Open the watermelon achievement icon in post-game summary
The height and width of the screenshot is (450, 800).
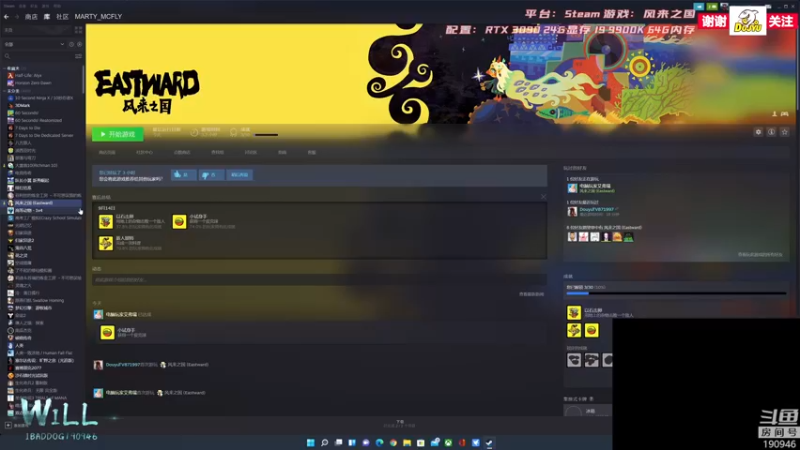tap(179, 221)
